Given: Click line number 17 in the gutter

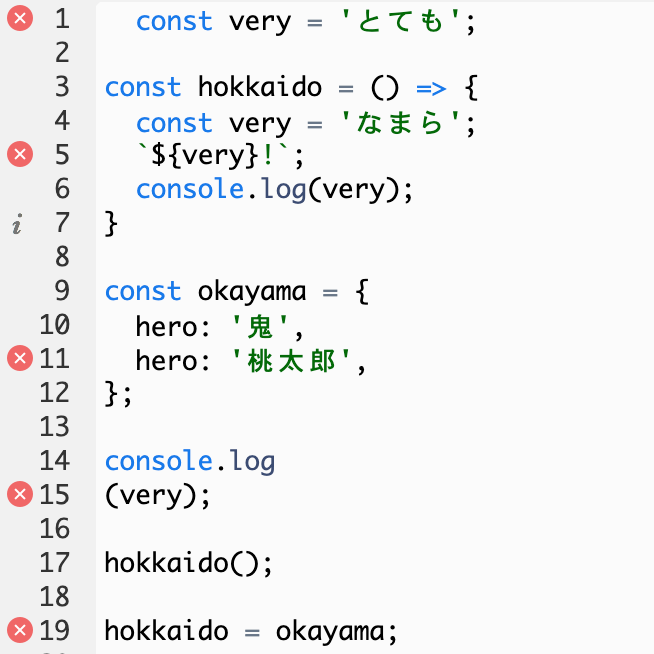Looking at the screenshot, I should (55, 562).
